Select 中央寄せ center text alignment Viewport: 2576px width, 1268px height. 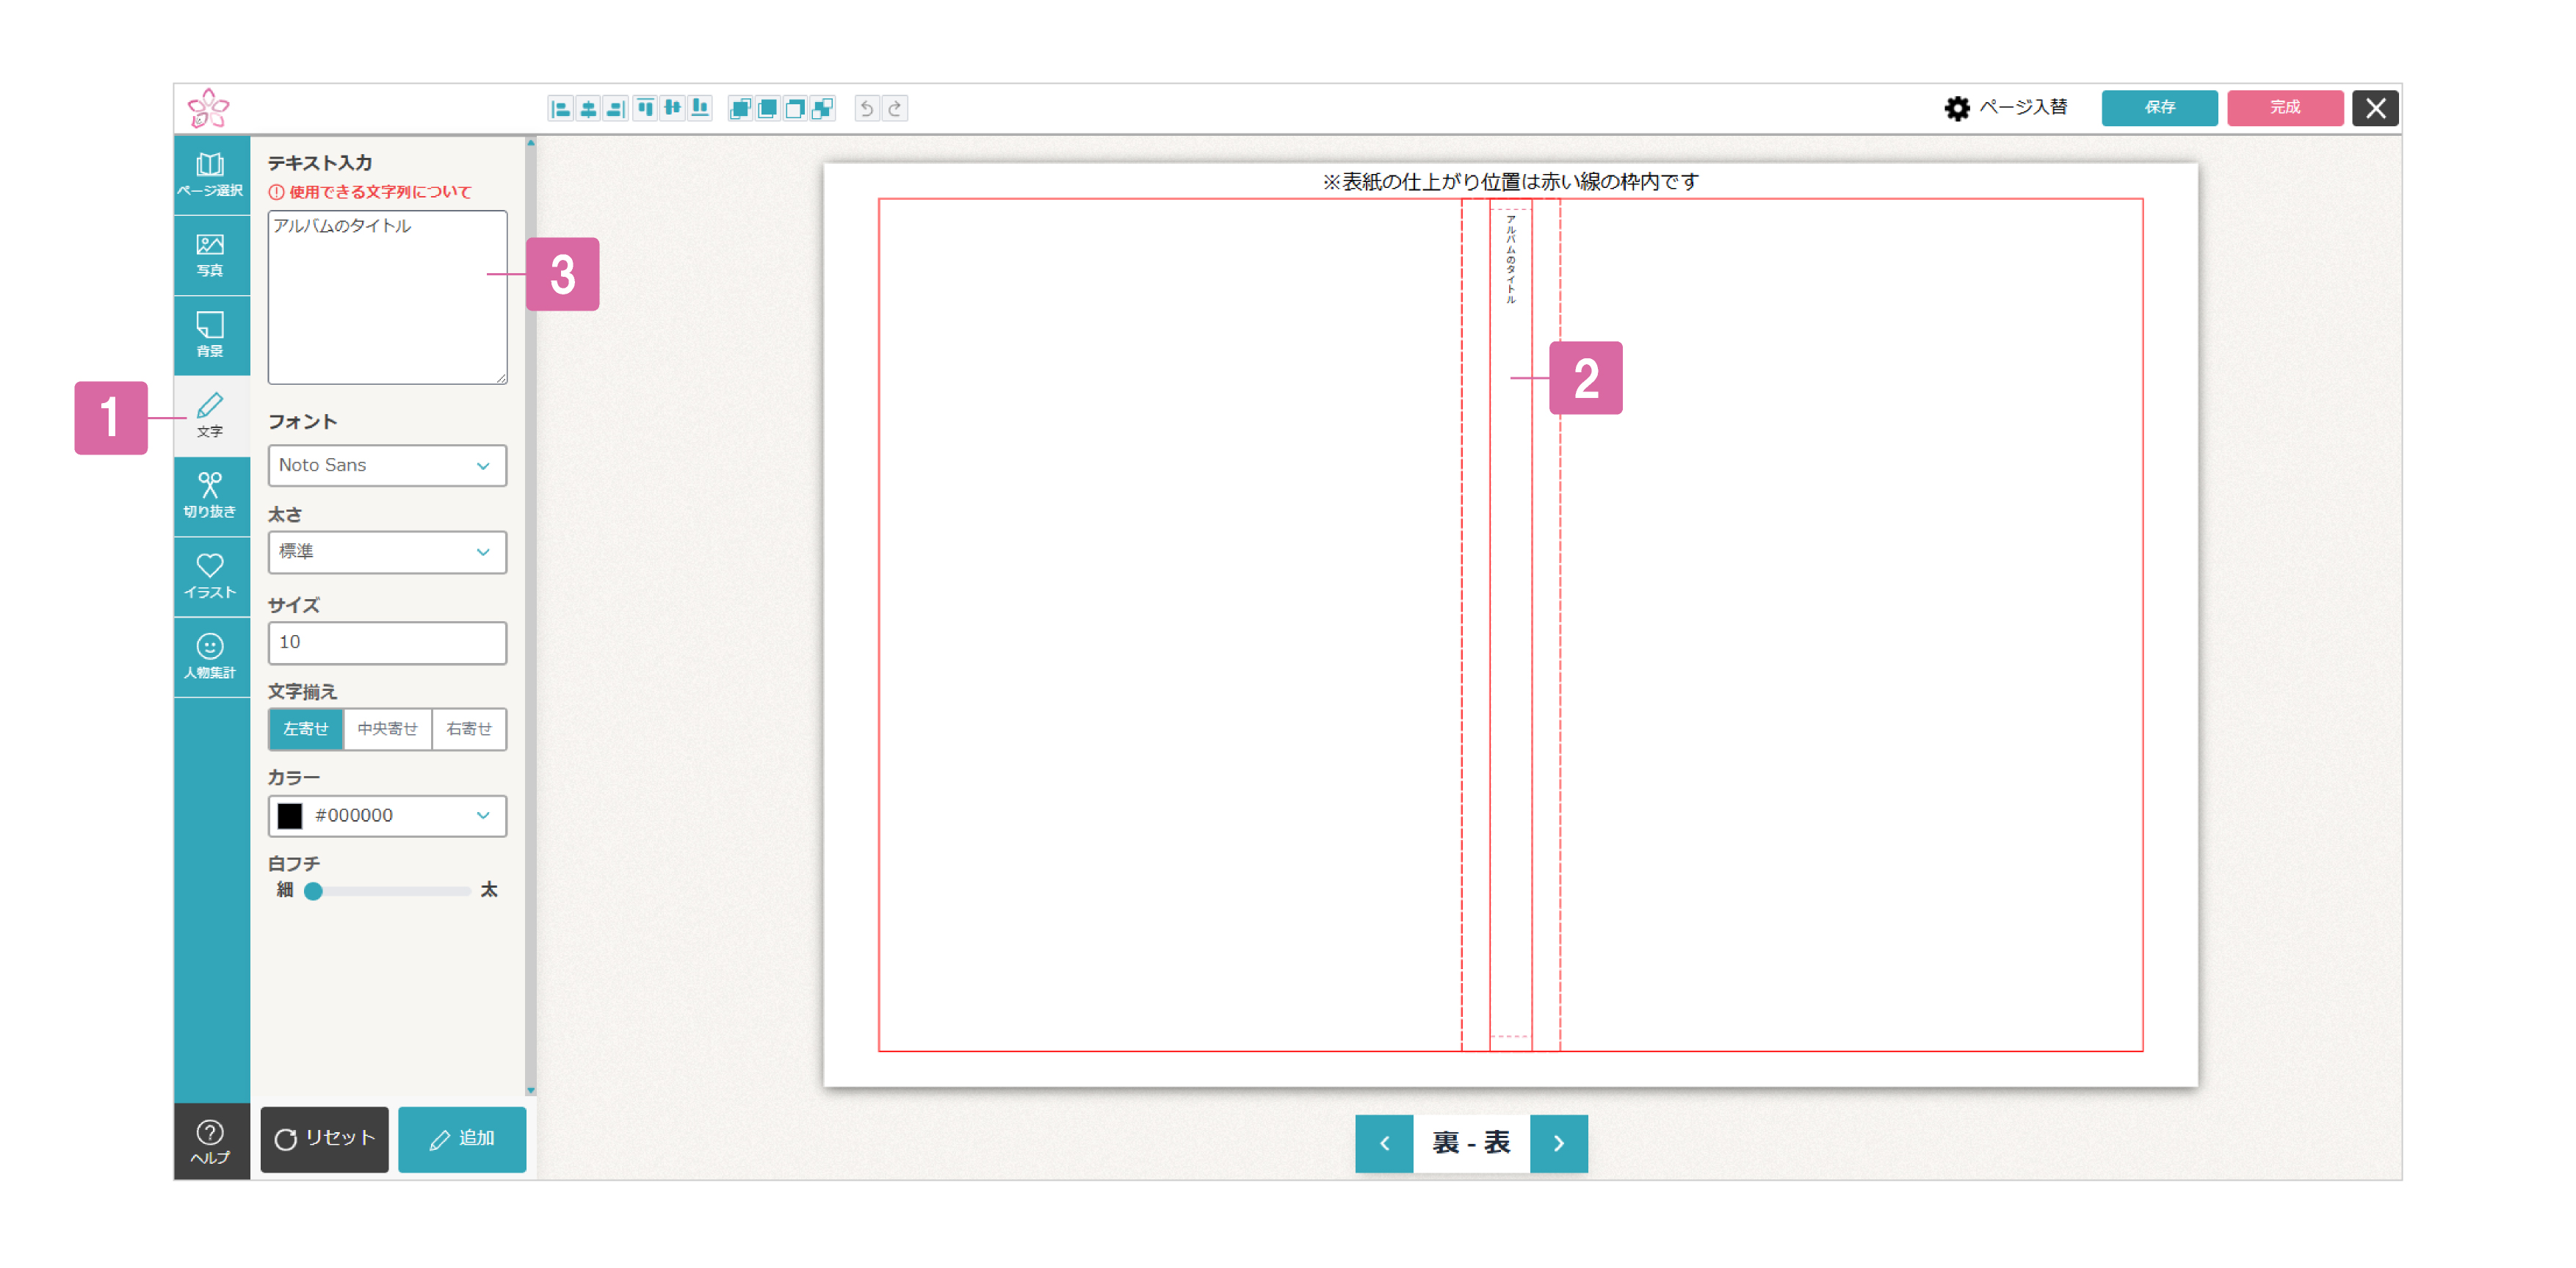[387, 729]
